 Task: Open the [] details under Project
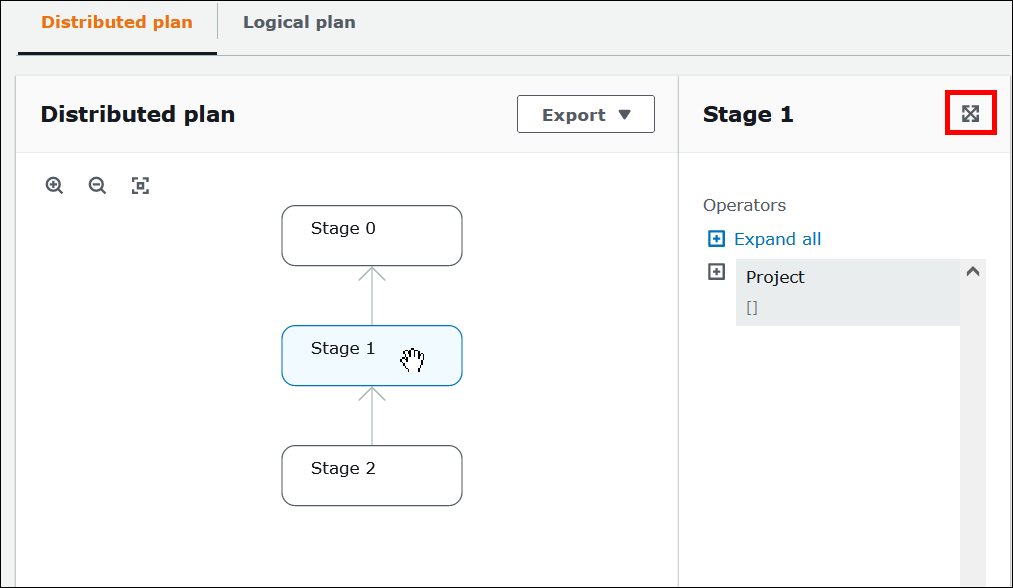[x=751, y=307]
